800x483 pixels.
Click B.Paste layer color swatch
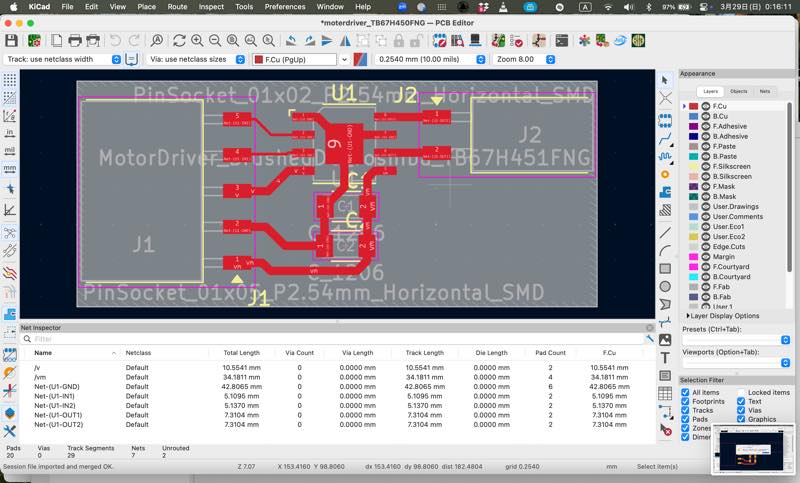point(693,157)
